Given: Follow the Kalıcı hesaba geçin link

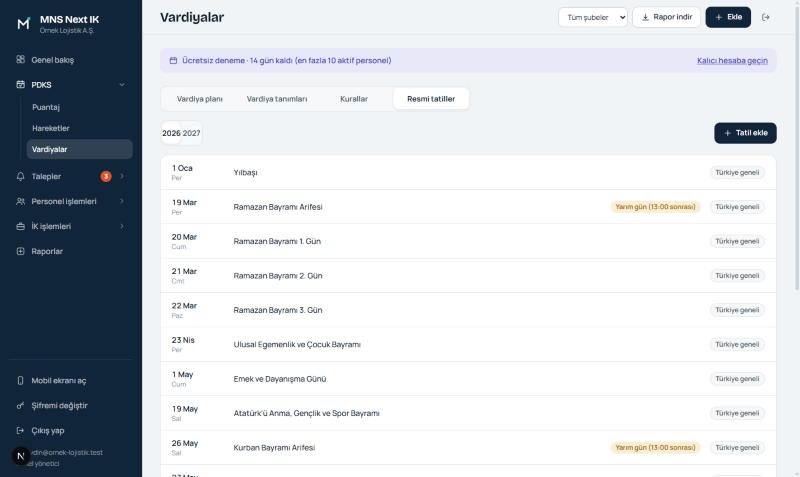Looking at the screenshot, I should point(732,61).
